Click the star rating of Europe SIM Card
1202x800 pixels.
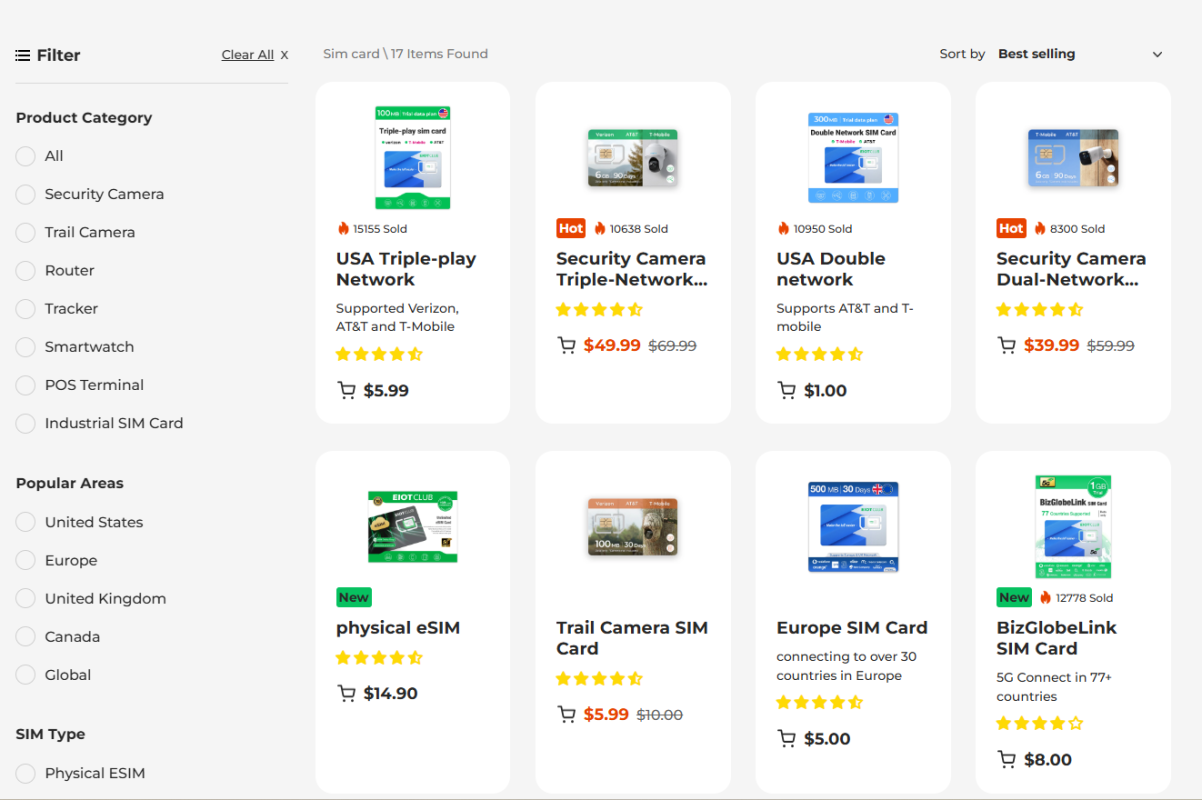[x=820, y=702]
